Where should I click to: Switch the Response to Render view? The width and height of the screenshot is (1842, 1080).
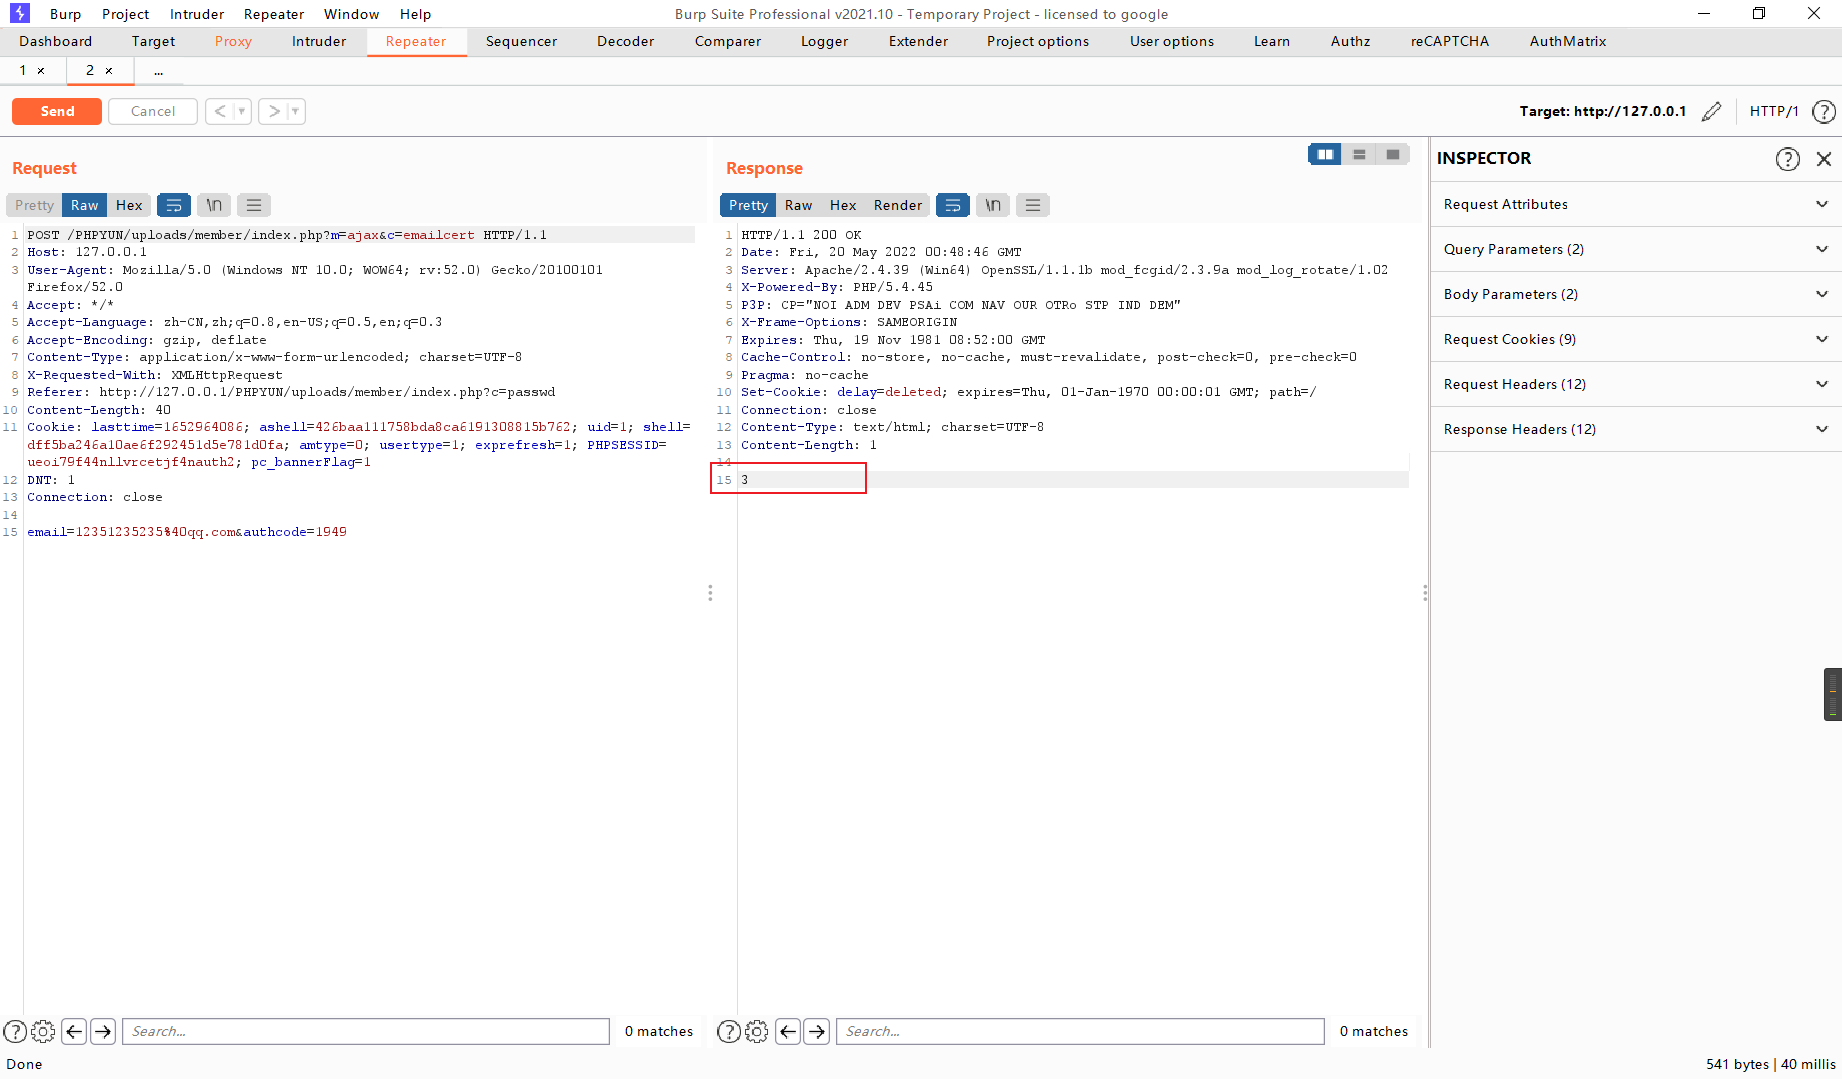coord(897,205)
